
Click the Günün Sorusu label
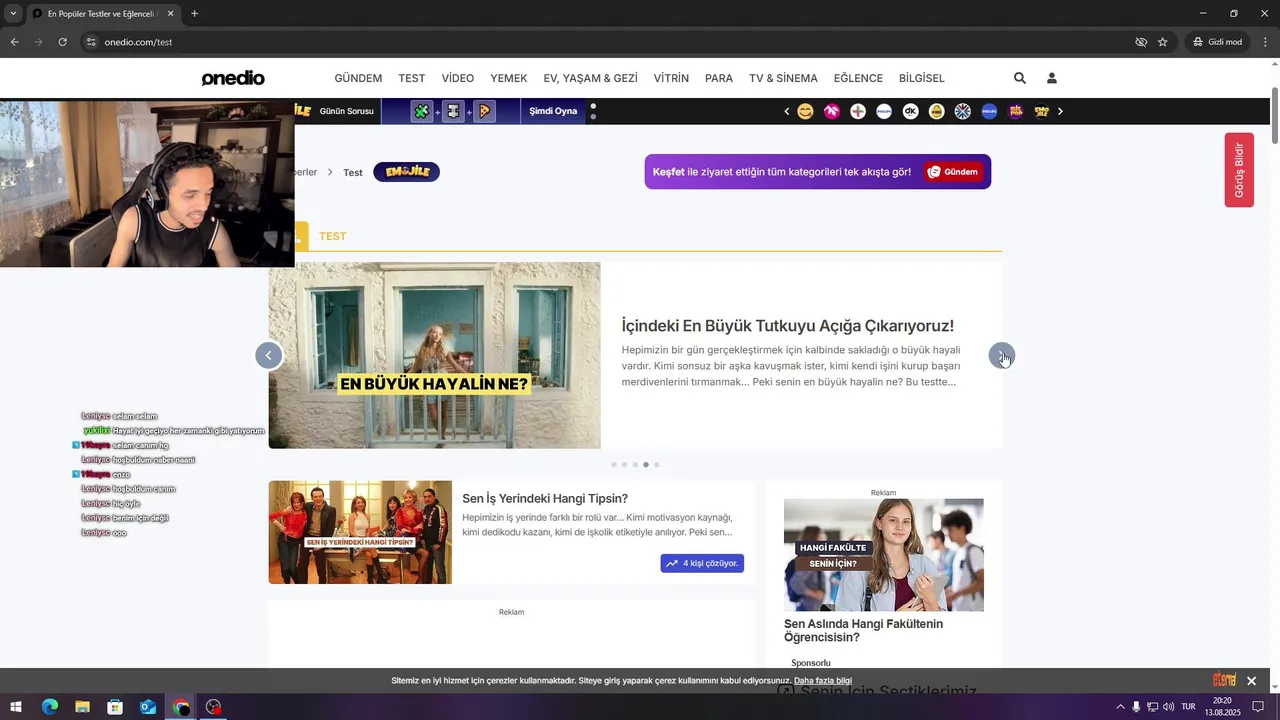pos(346,111)
